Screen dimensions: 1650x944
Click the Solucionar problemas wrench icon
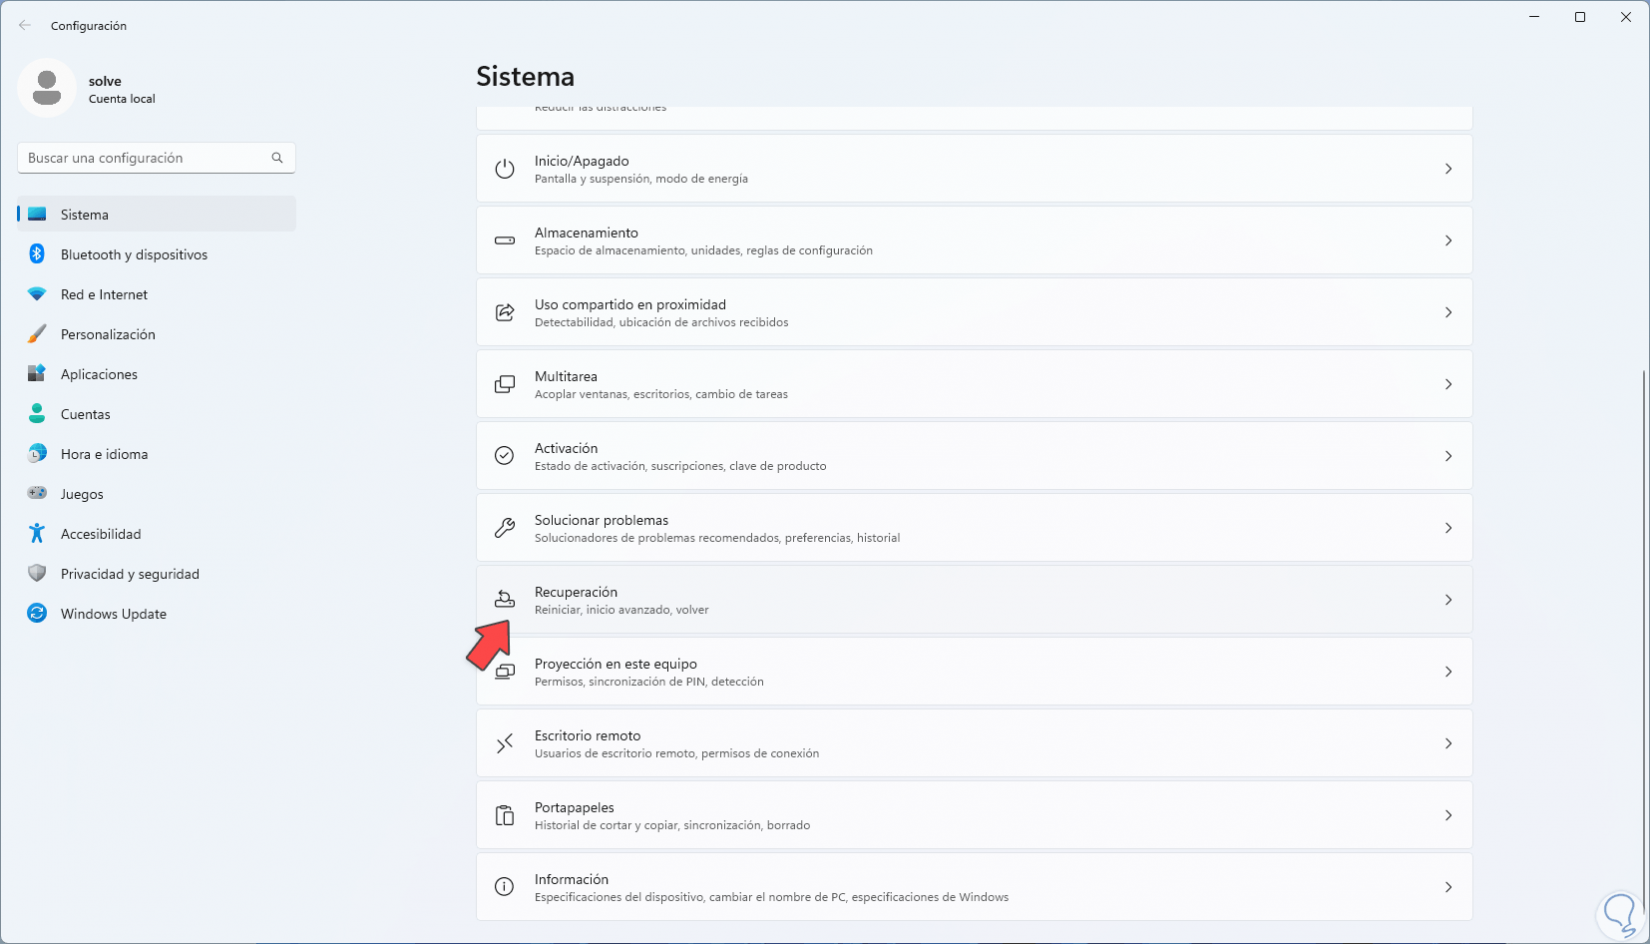(505, 528)
